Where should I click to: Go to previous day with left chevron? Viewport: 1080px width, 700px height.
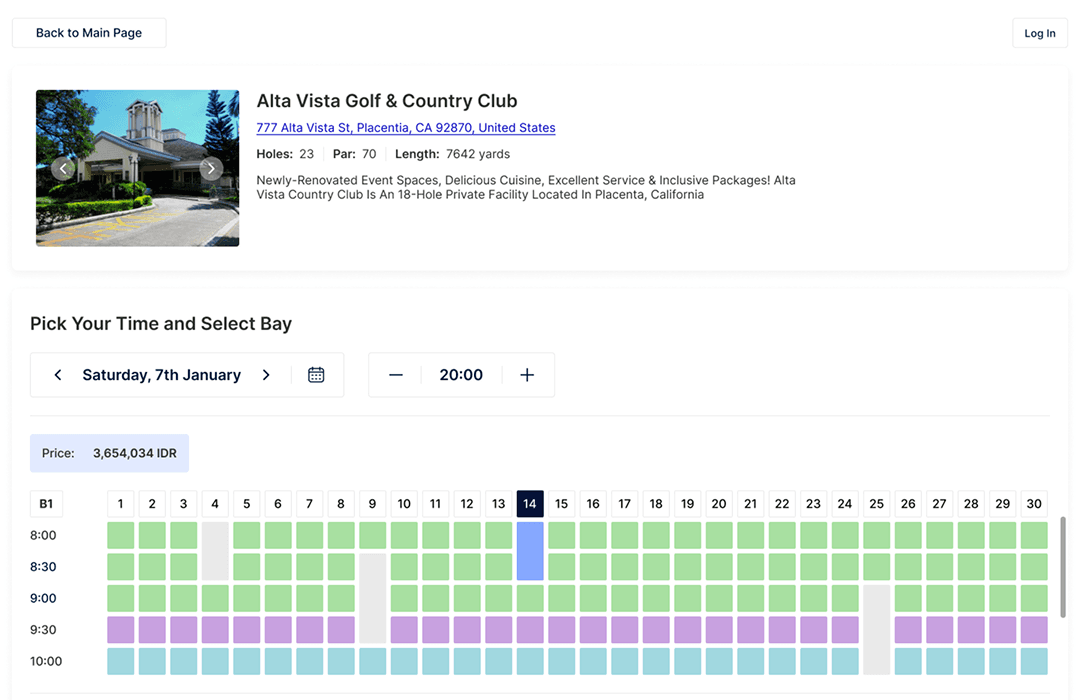[58, 375]
